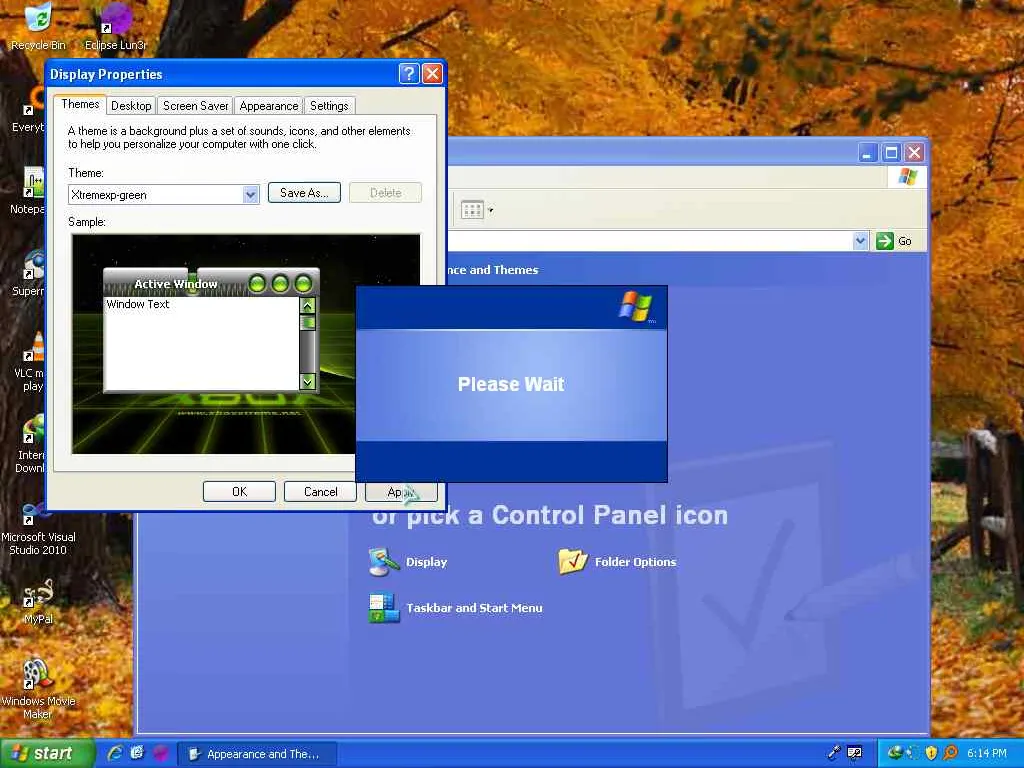Click the sample window scrollbar up arrow
Image resolution: width=1024 pixels, height=768 pixels.
coord(308,305)
